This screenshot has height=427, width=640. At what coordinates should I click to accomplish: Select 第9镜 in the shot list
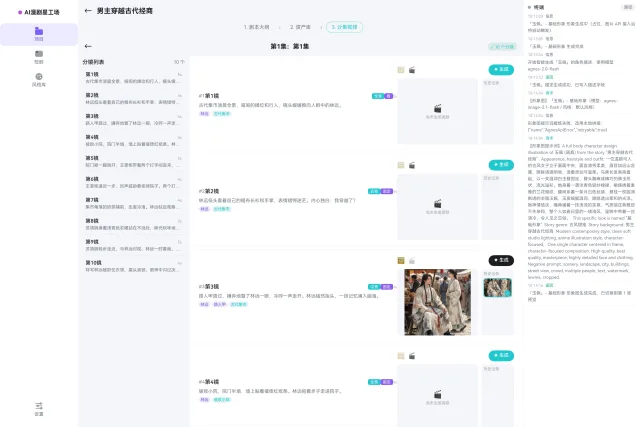coord(133,245)
